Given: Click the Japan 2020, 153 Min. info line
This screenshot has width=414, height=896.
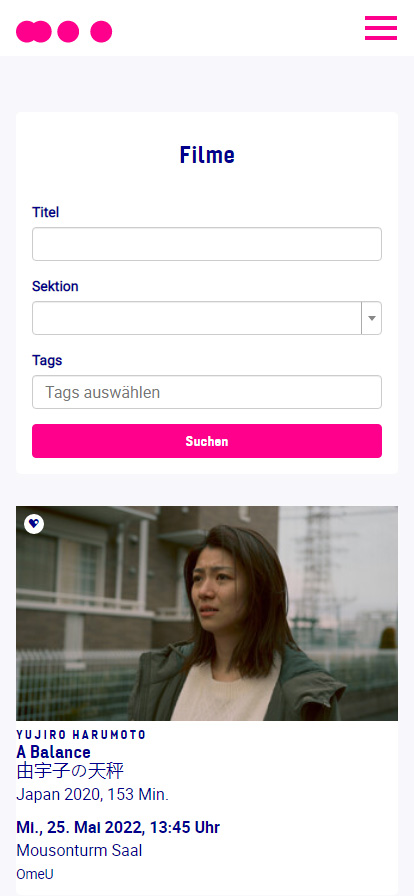Looking at the screenshot, I should click(93, 795).
